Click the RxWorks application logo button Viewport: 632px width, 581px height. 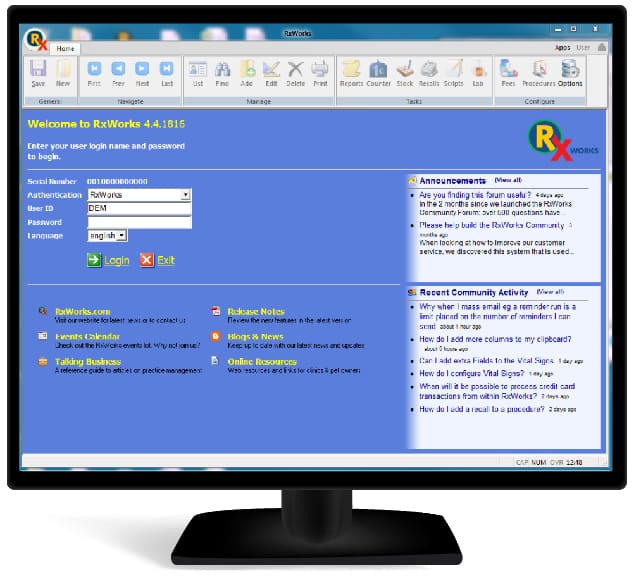36,40
